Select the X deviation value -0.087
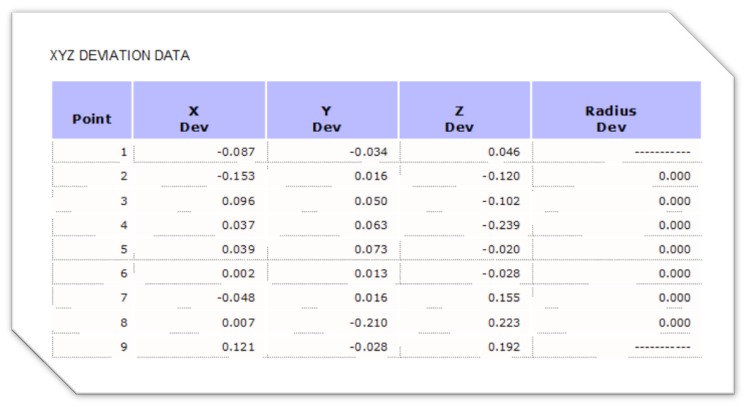This screenshot has width=746, height=407. click(x=237, y=152)
